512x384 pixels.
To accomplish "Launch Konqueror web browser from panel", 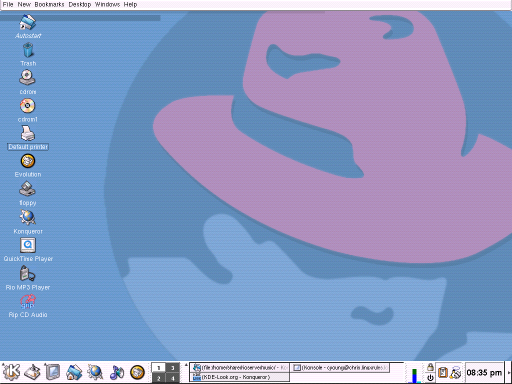I will pyautogui.click(x=95, y=372).
